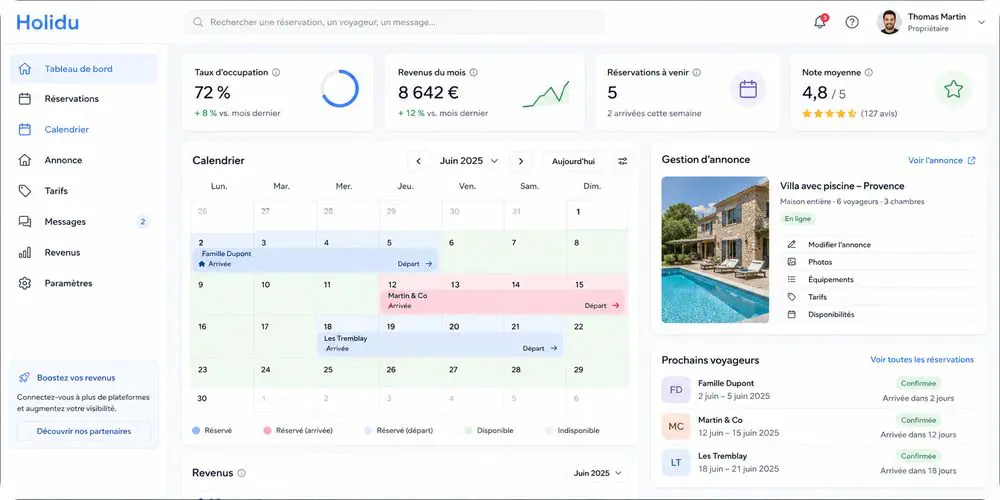Click the Messages unread count badge 2

143,222
